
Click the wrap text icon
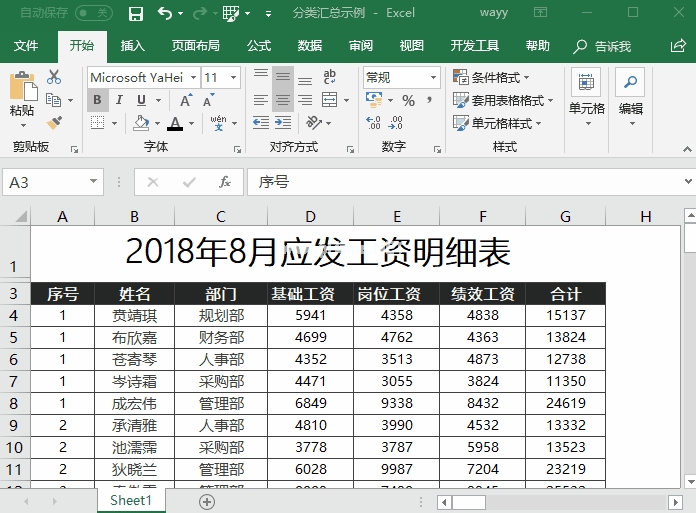click(x=329, y=77)
